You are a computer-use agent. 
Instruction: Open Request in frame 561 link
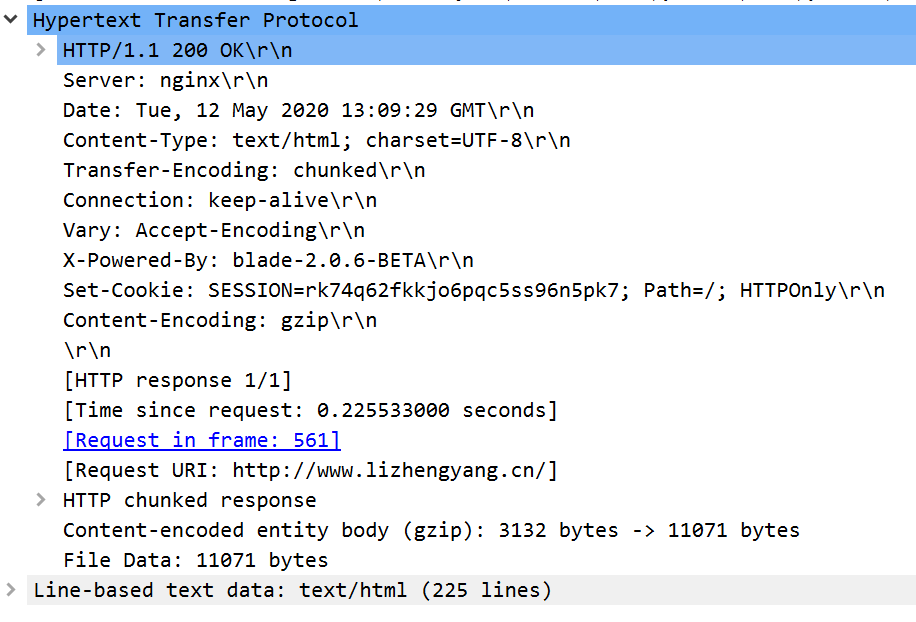pos(201,440)
